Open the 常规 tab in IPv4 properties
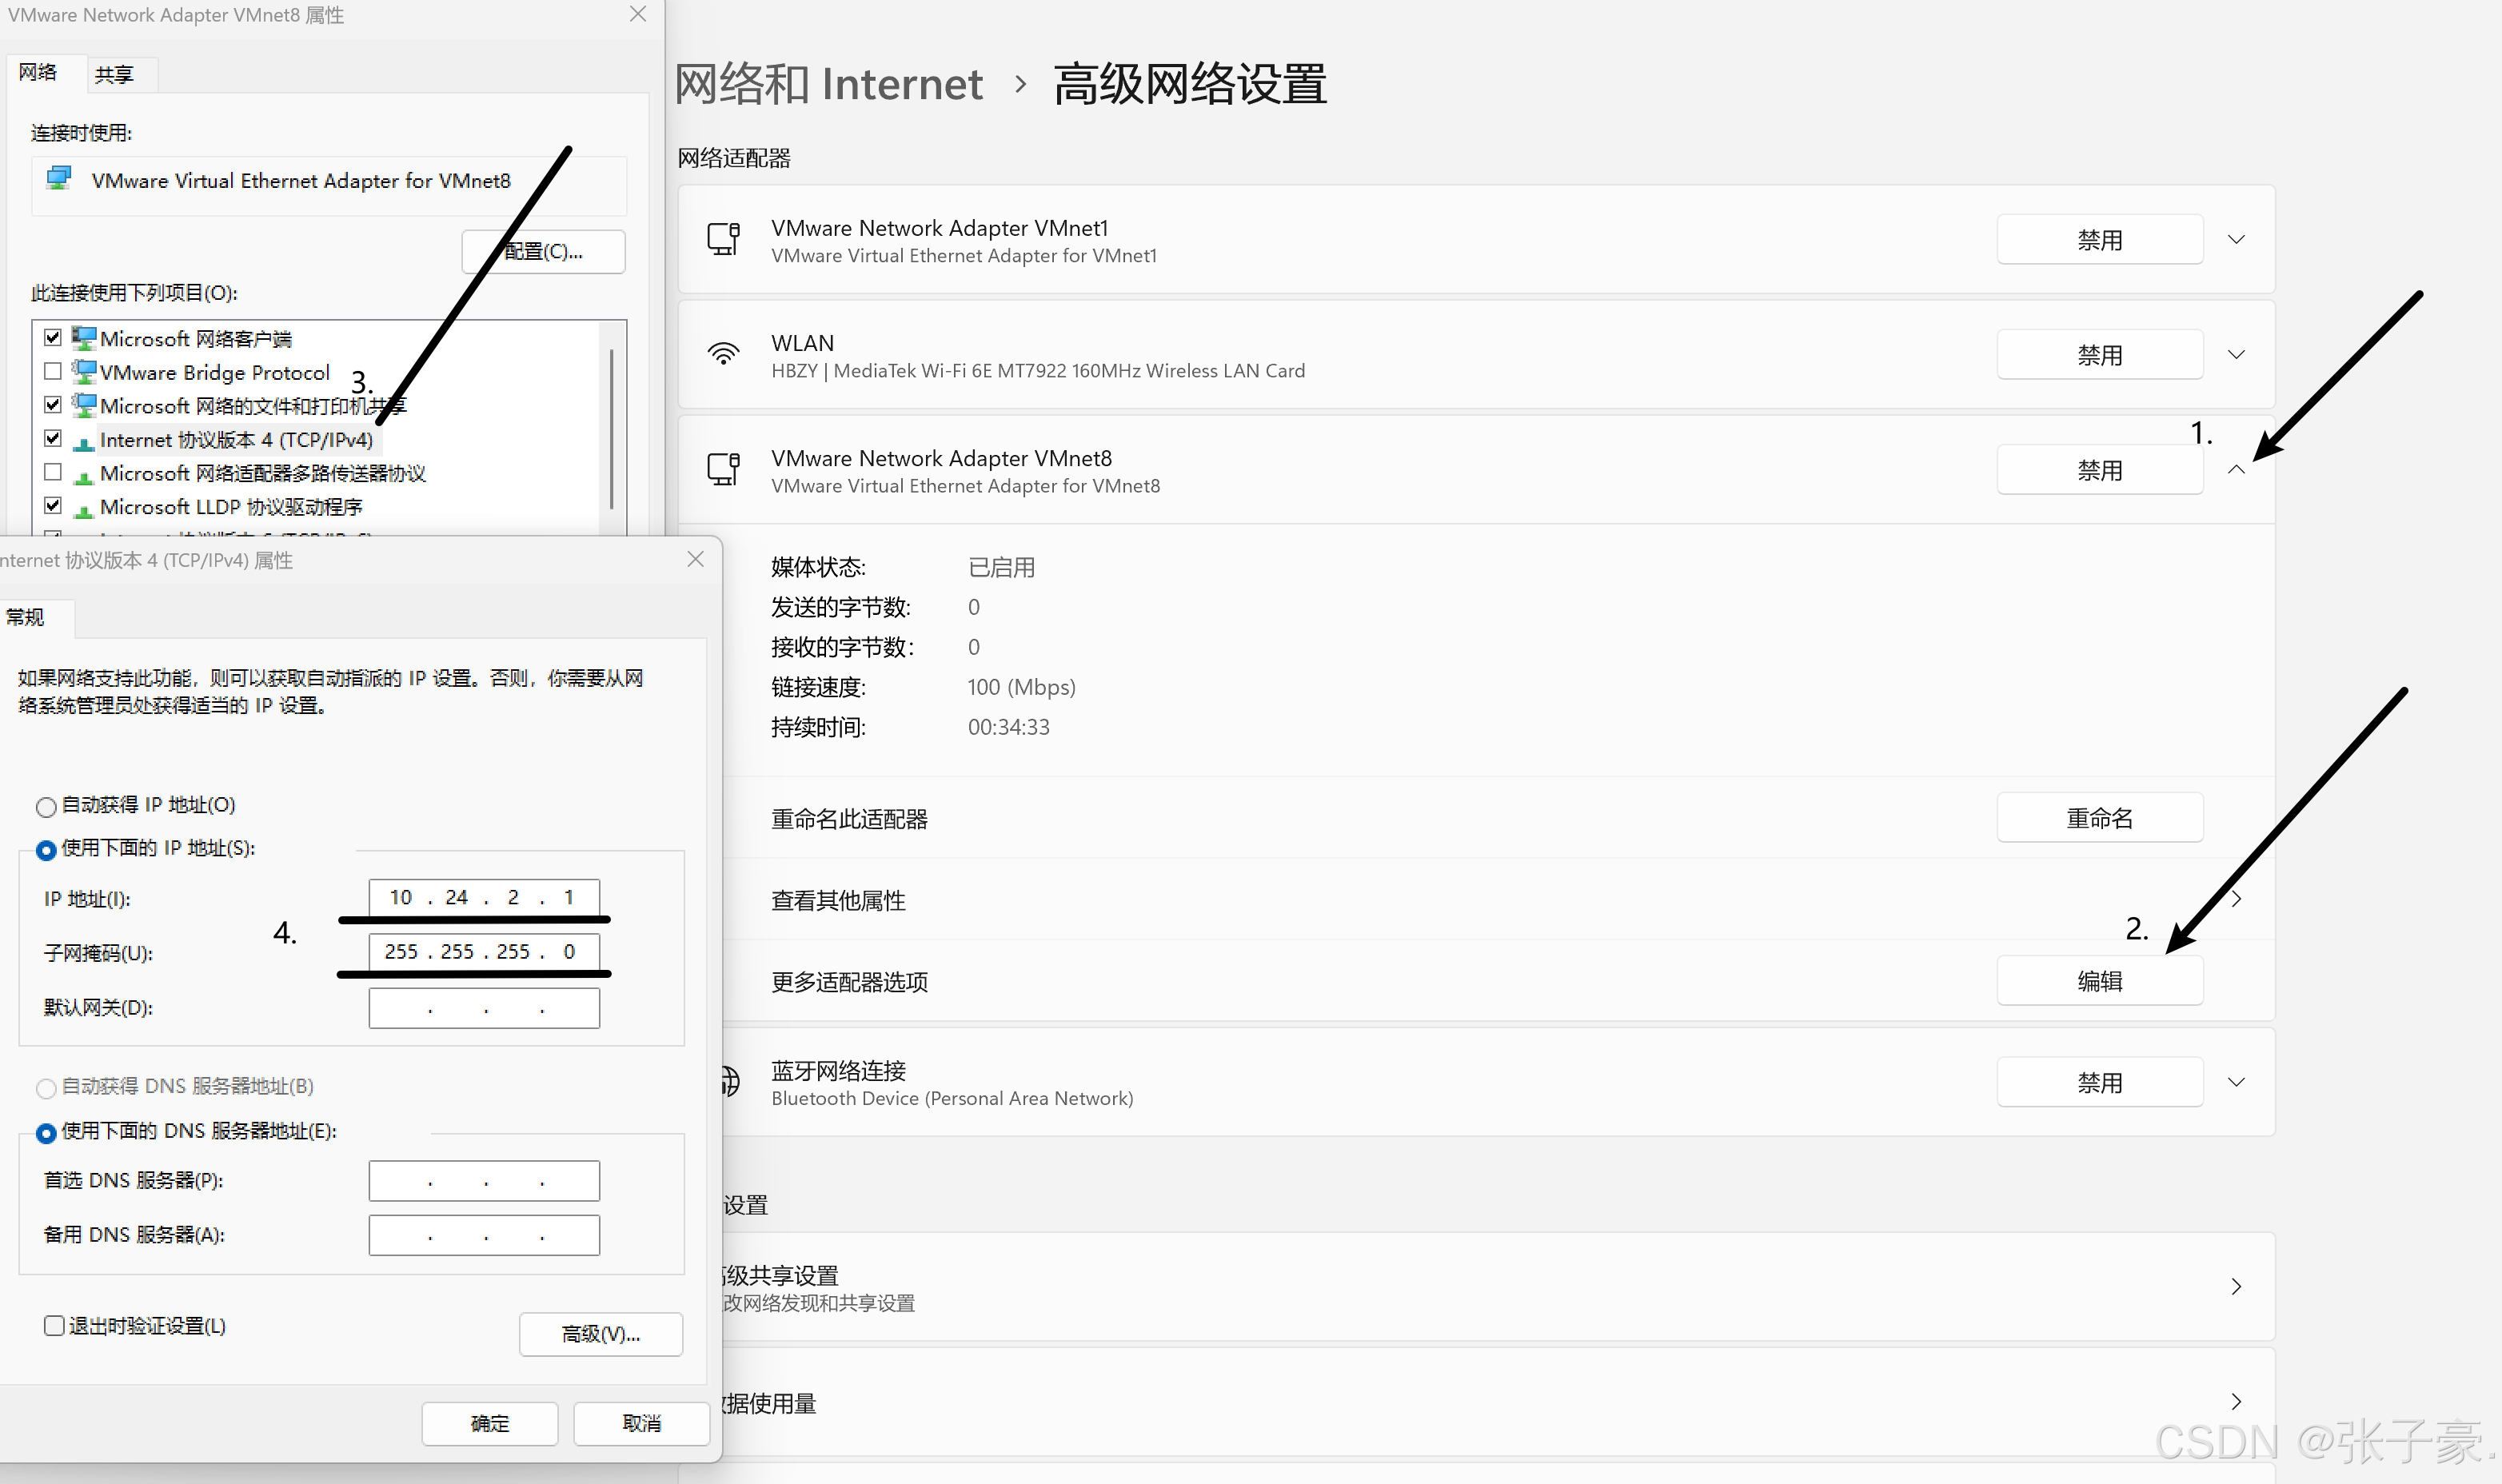Image resolution: width=2502 pixels, height=1484 pixels. coord(26,617)
